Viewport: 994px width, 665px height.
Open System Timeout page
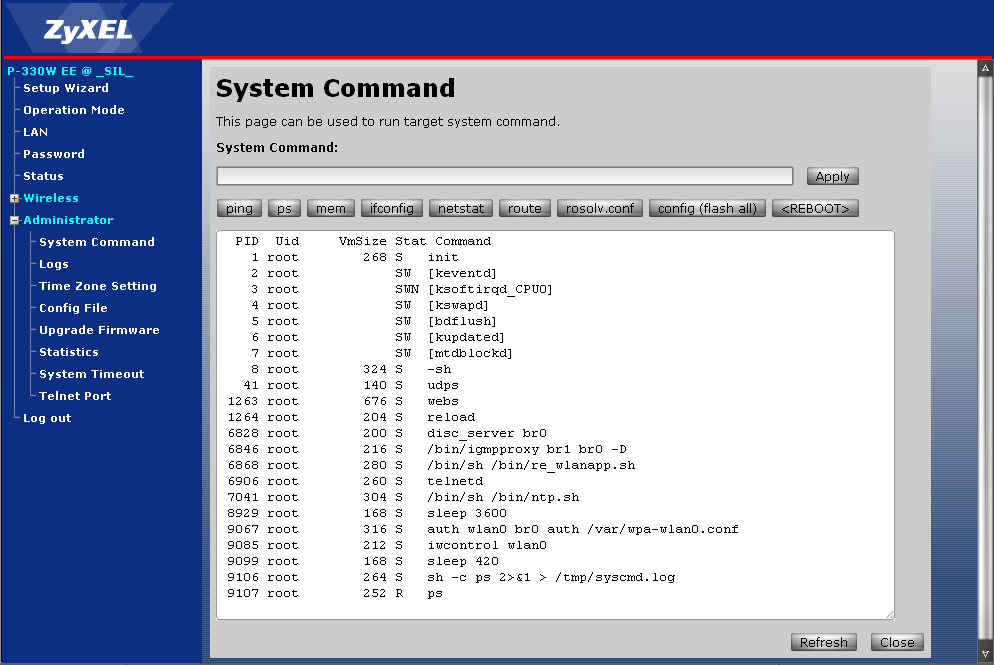pos(92,374)
